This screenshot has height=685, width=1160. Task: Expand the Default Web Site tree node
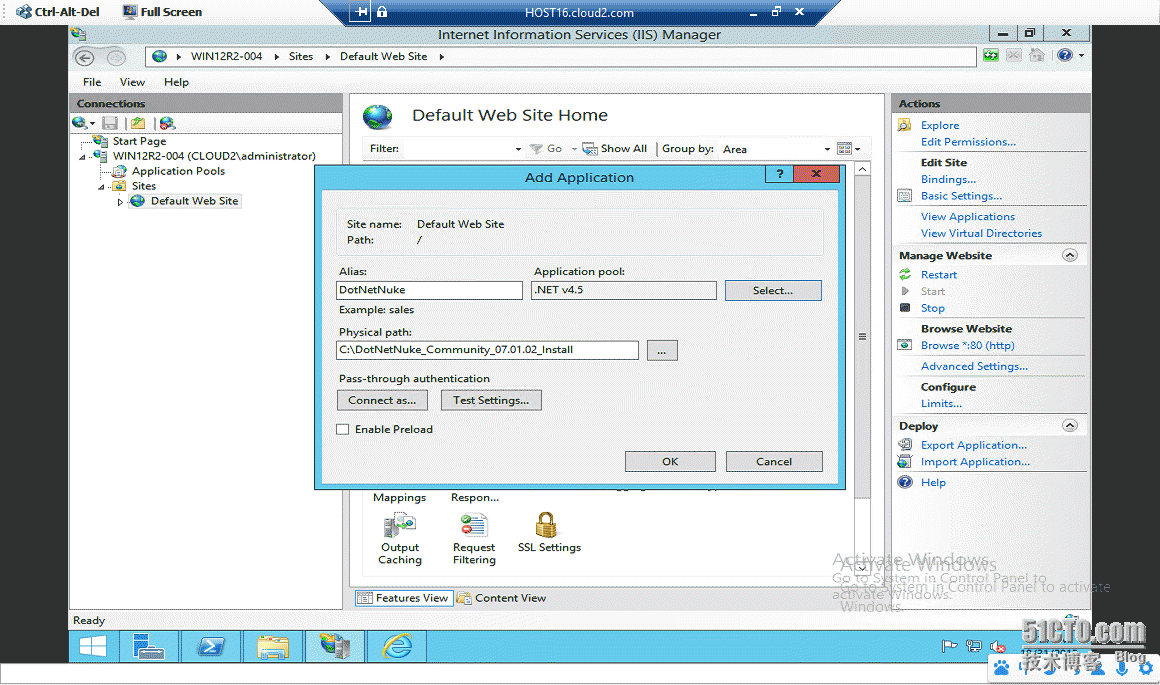[120, 202]
